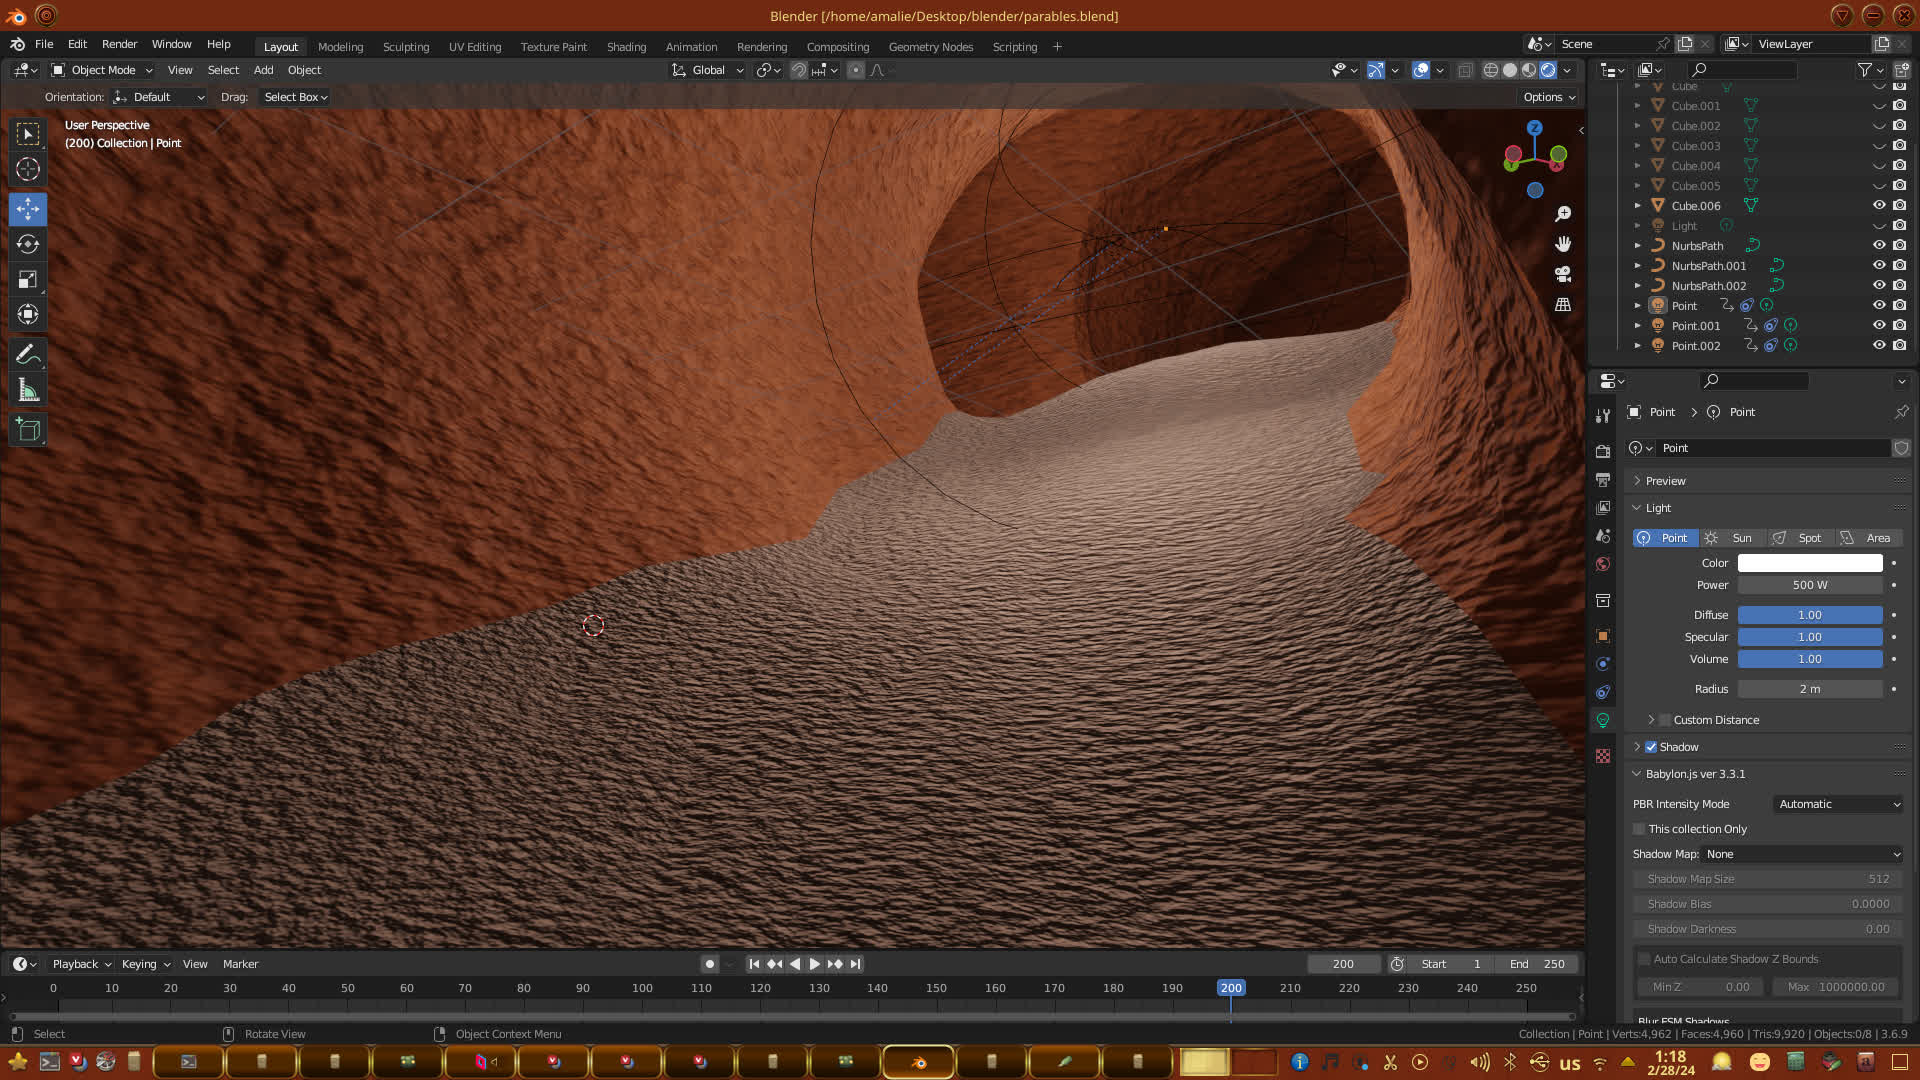The image size is (1920, 1080).
Task: Expand the Preview panel
Action: [x=1665, y=481]
